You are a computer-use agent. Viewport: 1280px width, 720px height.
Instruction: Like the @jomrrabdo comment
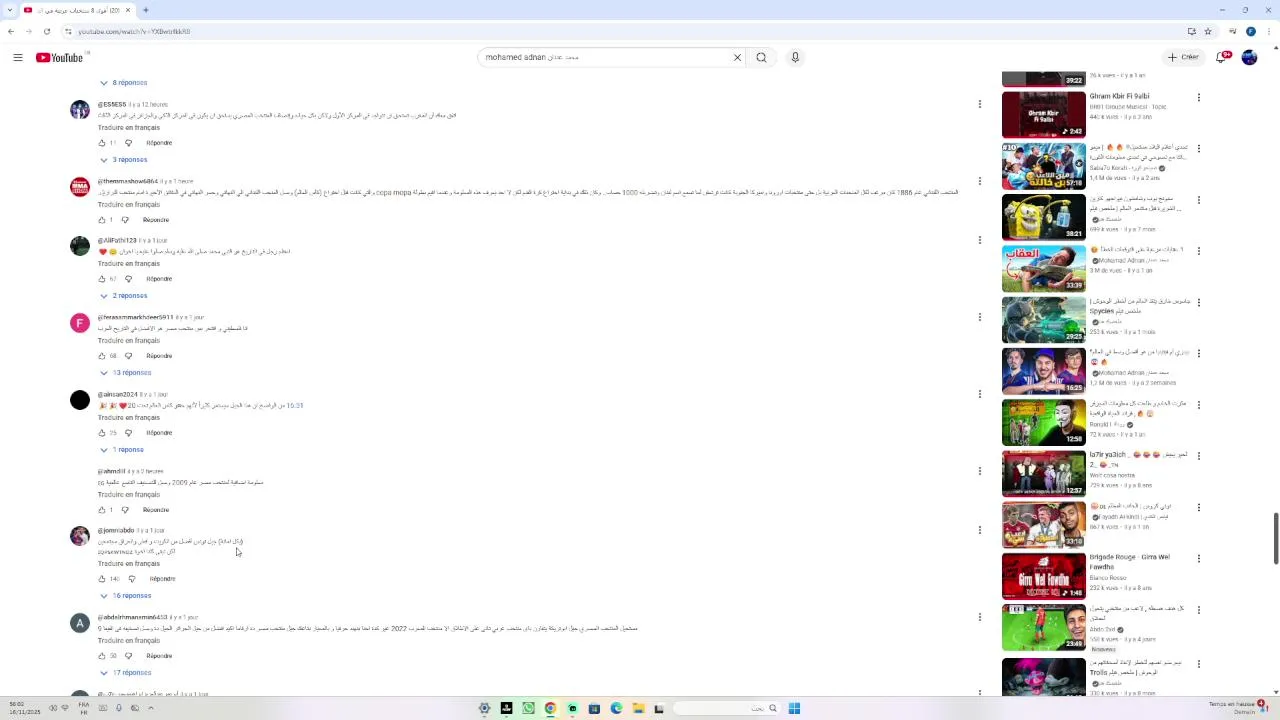point(102,579)
